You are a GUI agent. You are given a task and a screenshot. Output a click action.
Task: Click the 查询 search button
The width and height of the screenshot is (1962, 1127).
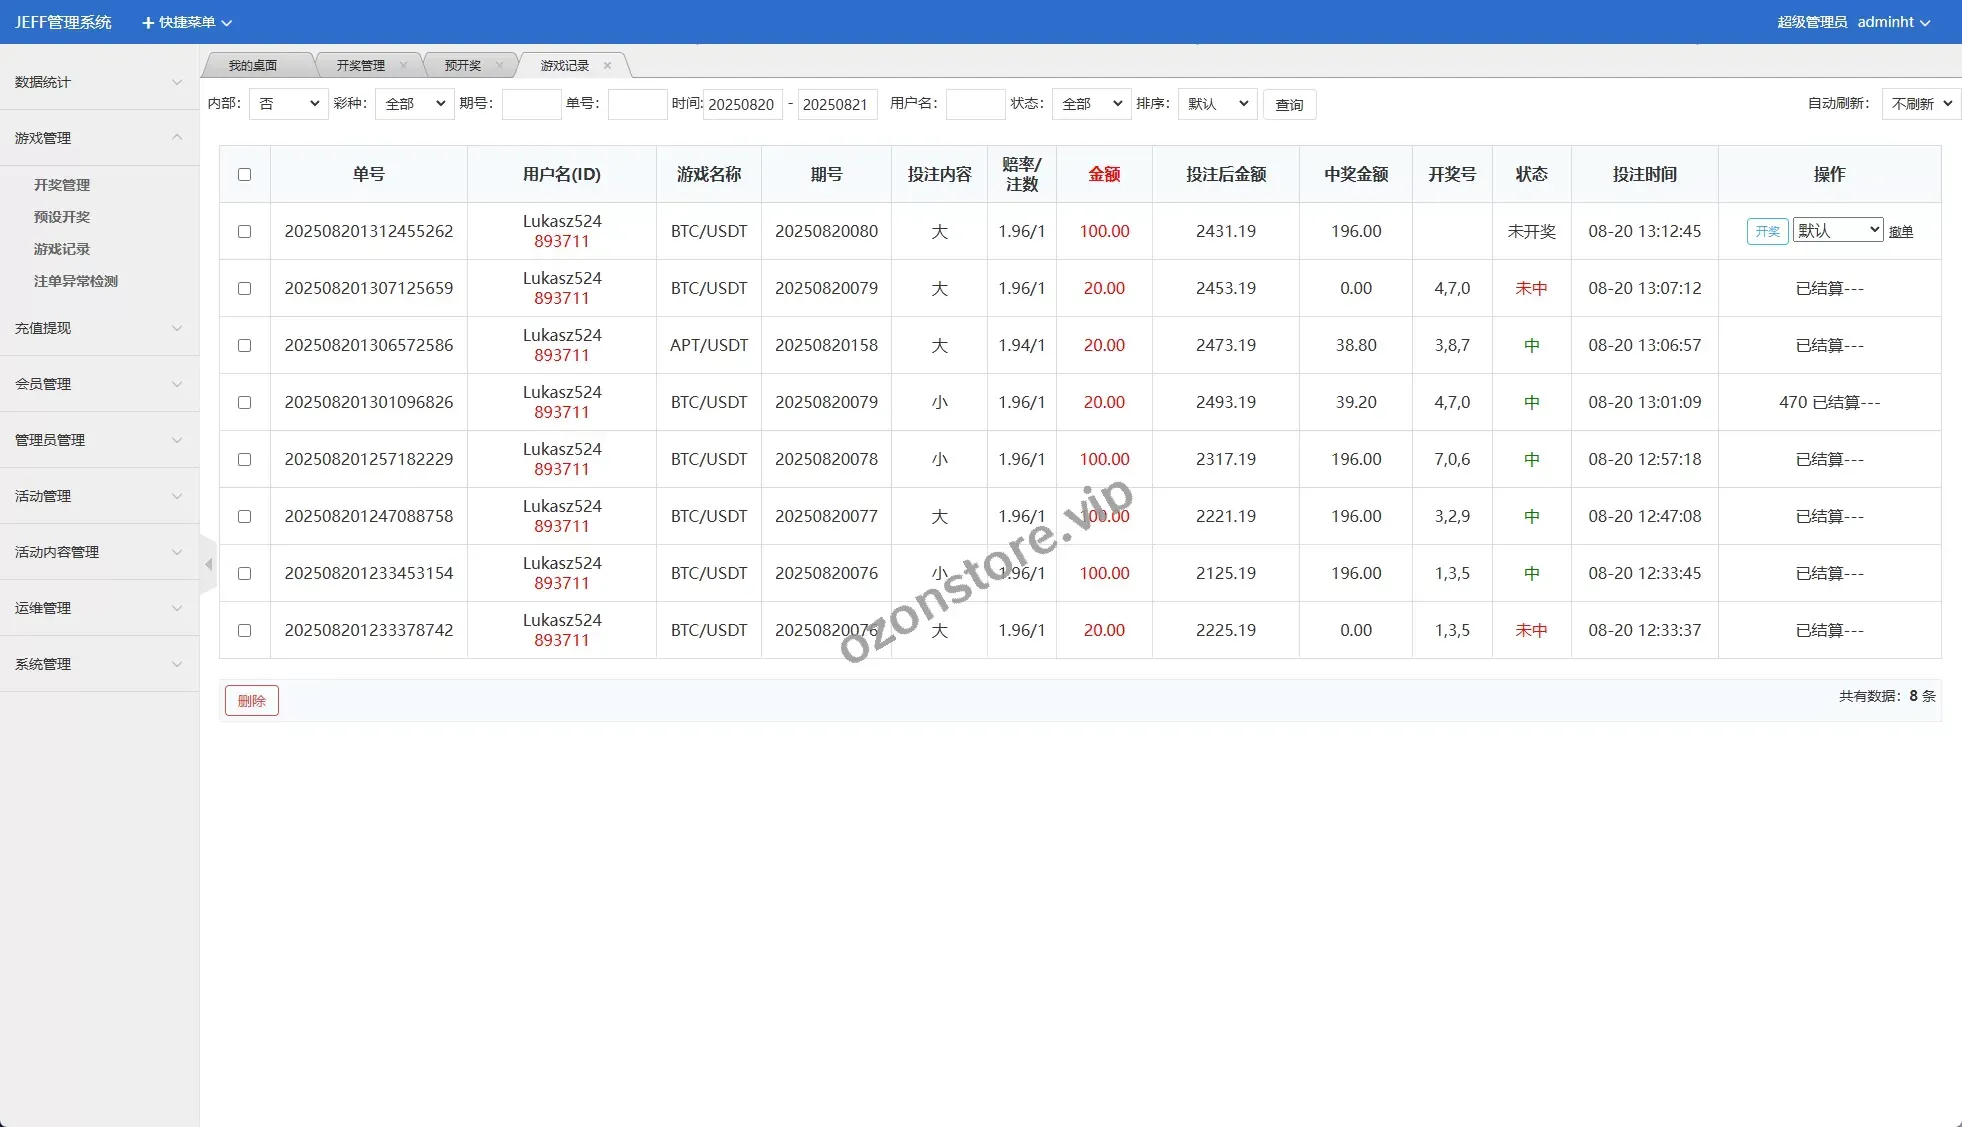(1289, 105)
